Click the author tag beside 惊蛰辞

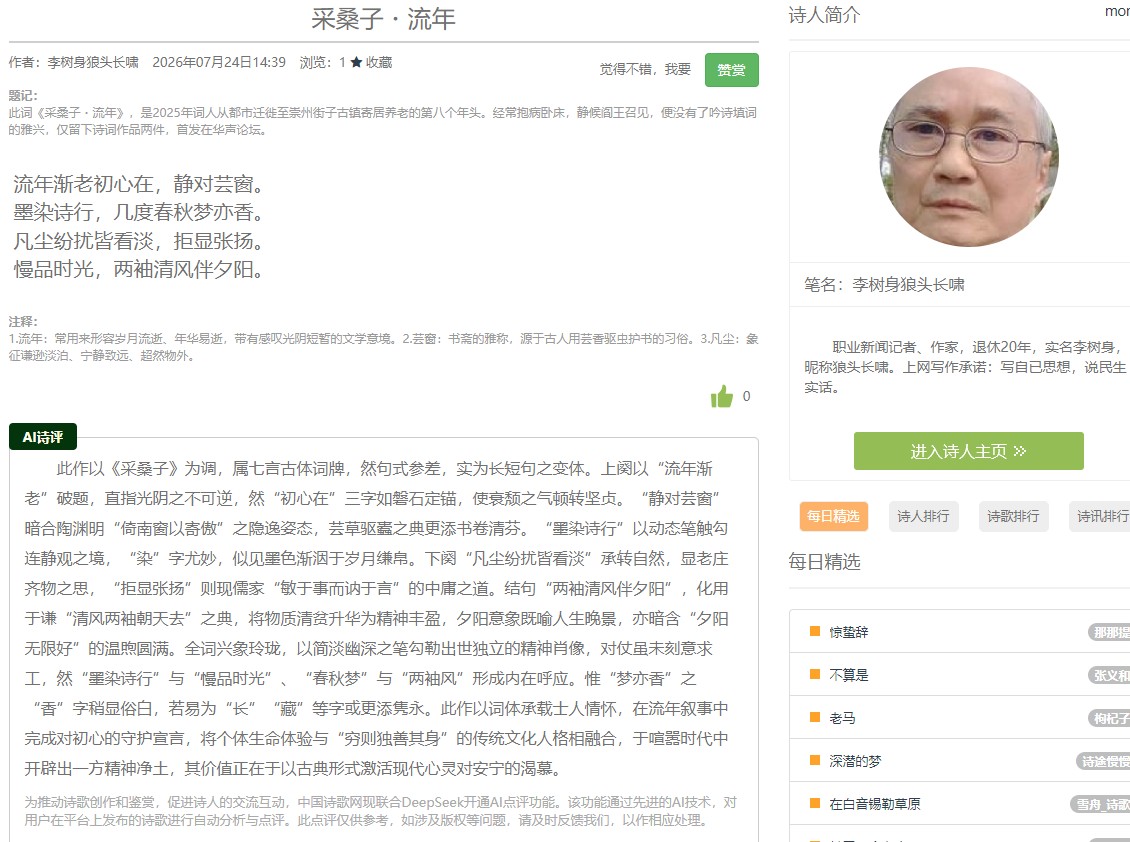(1108, 632)
